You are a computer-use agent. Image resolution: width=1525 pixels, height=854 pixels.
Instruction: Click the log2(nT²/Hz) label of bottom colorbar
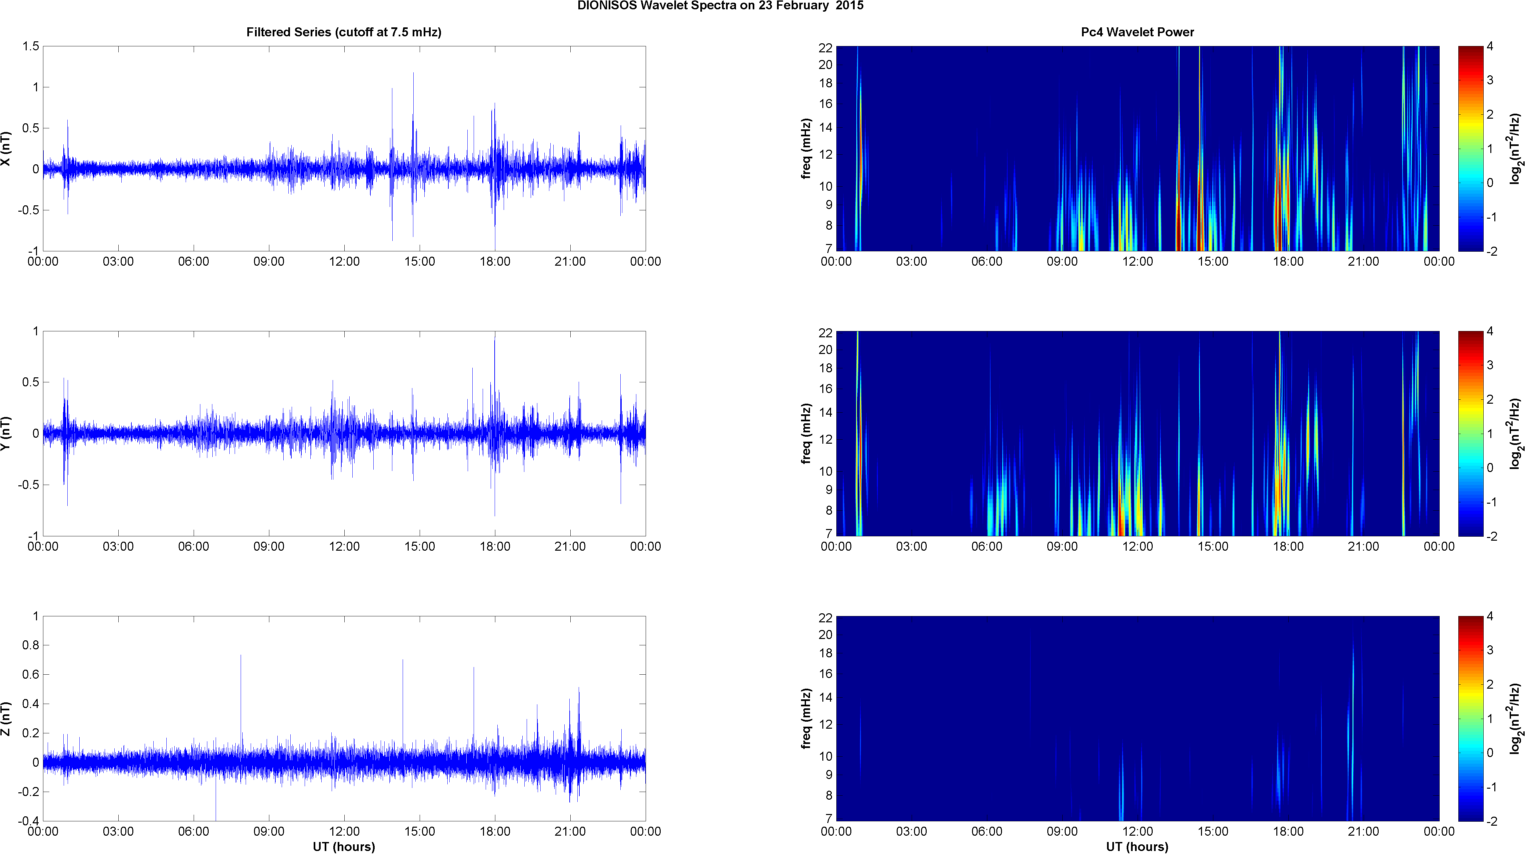[x=1516, y=718]
